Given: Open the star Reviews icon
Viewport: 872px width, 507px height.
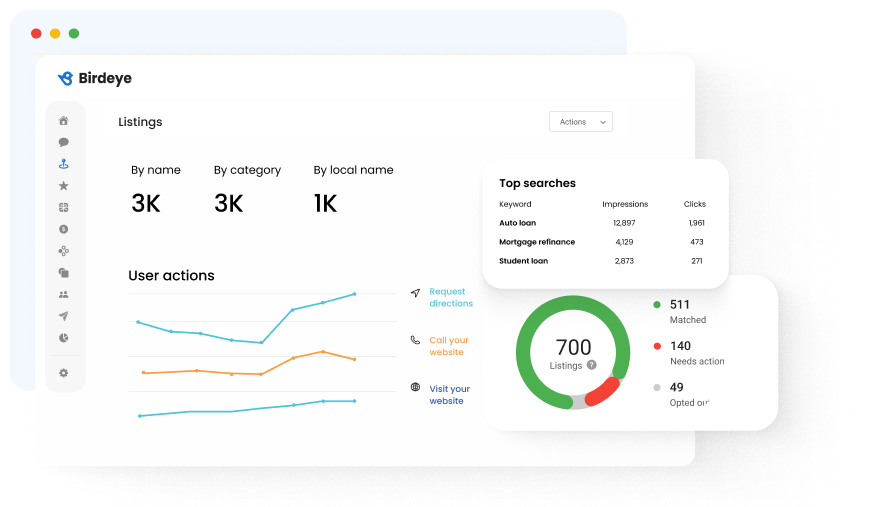Looking at the screenshot, I should pos(63,186).
